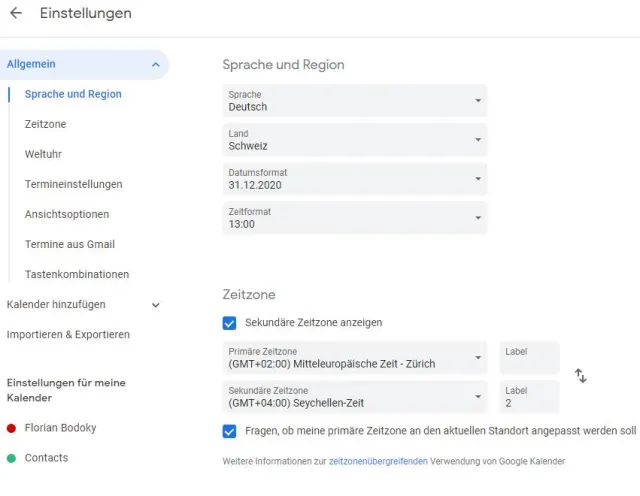
Task: Collapse the Allgemein section chevron
Action: [156, 64]
